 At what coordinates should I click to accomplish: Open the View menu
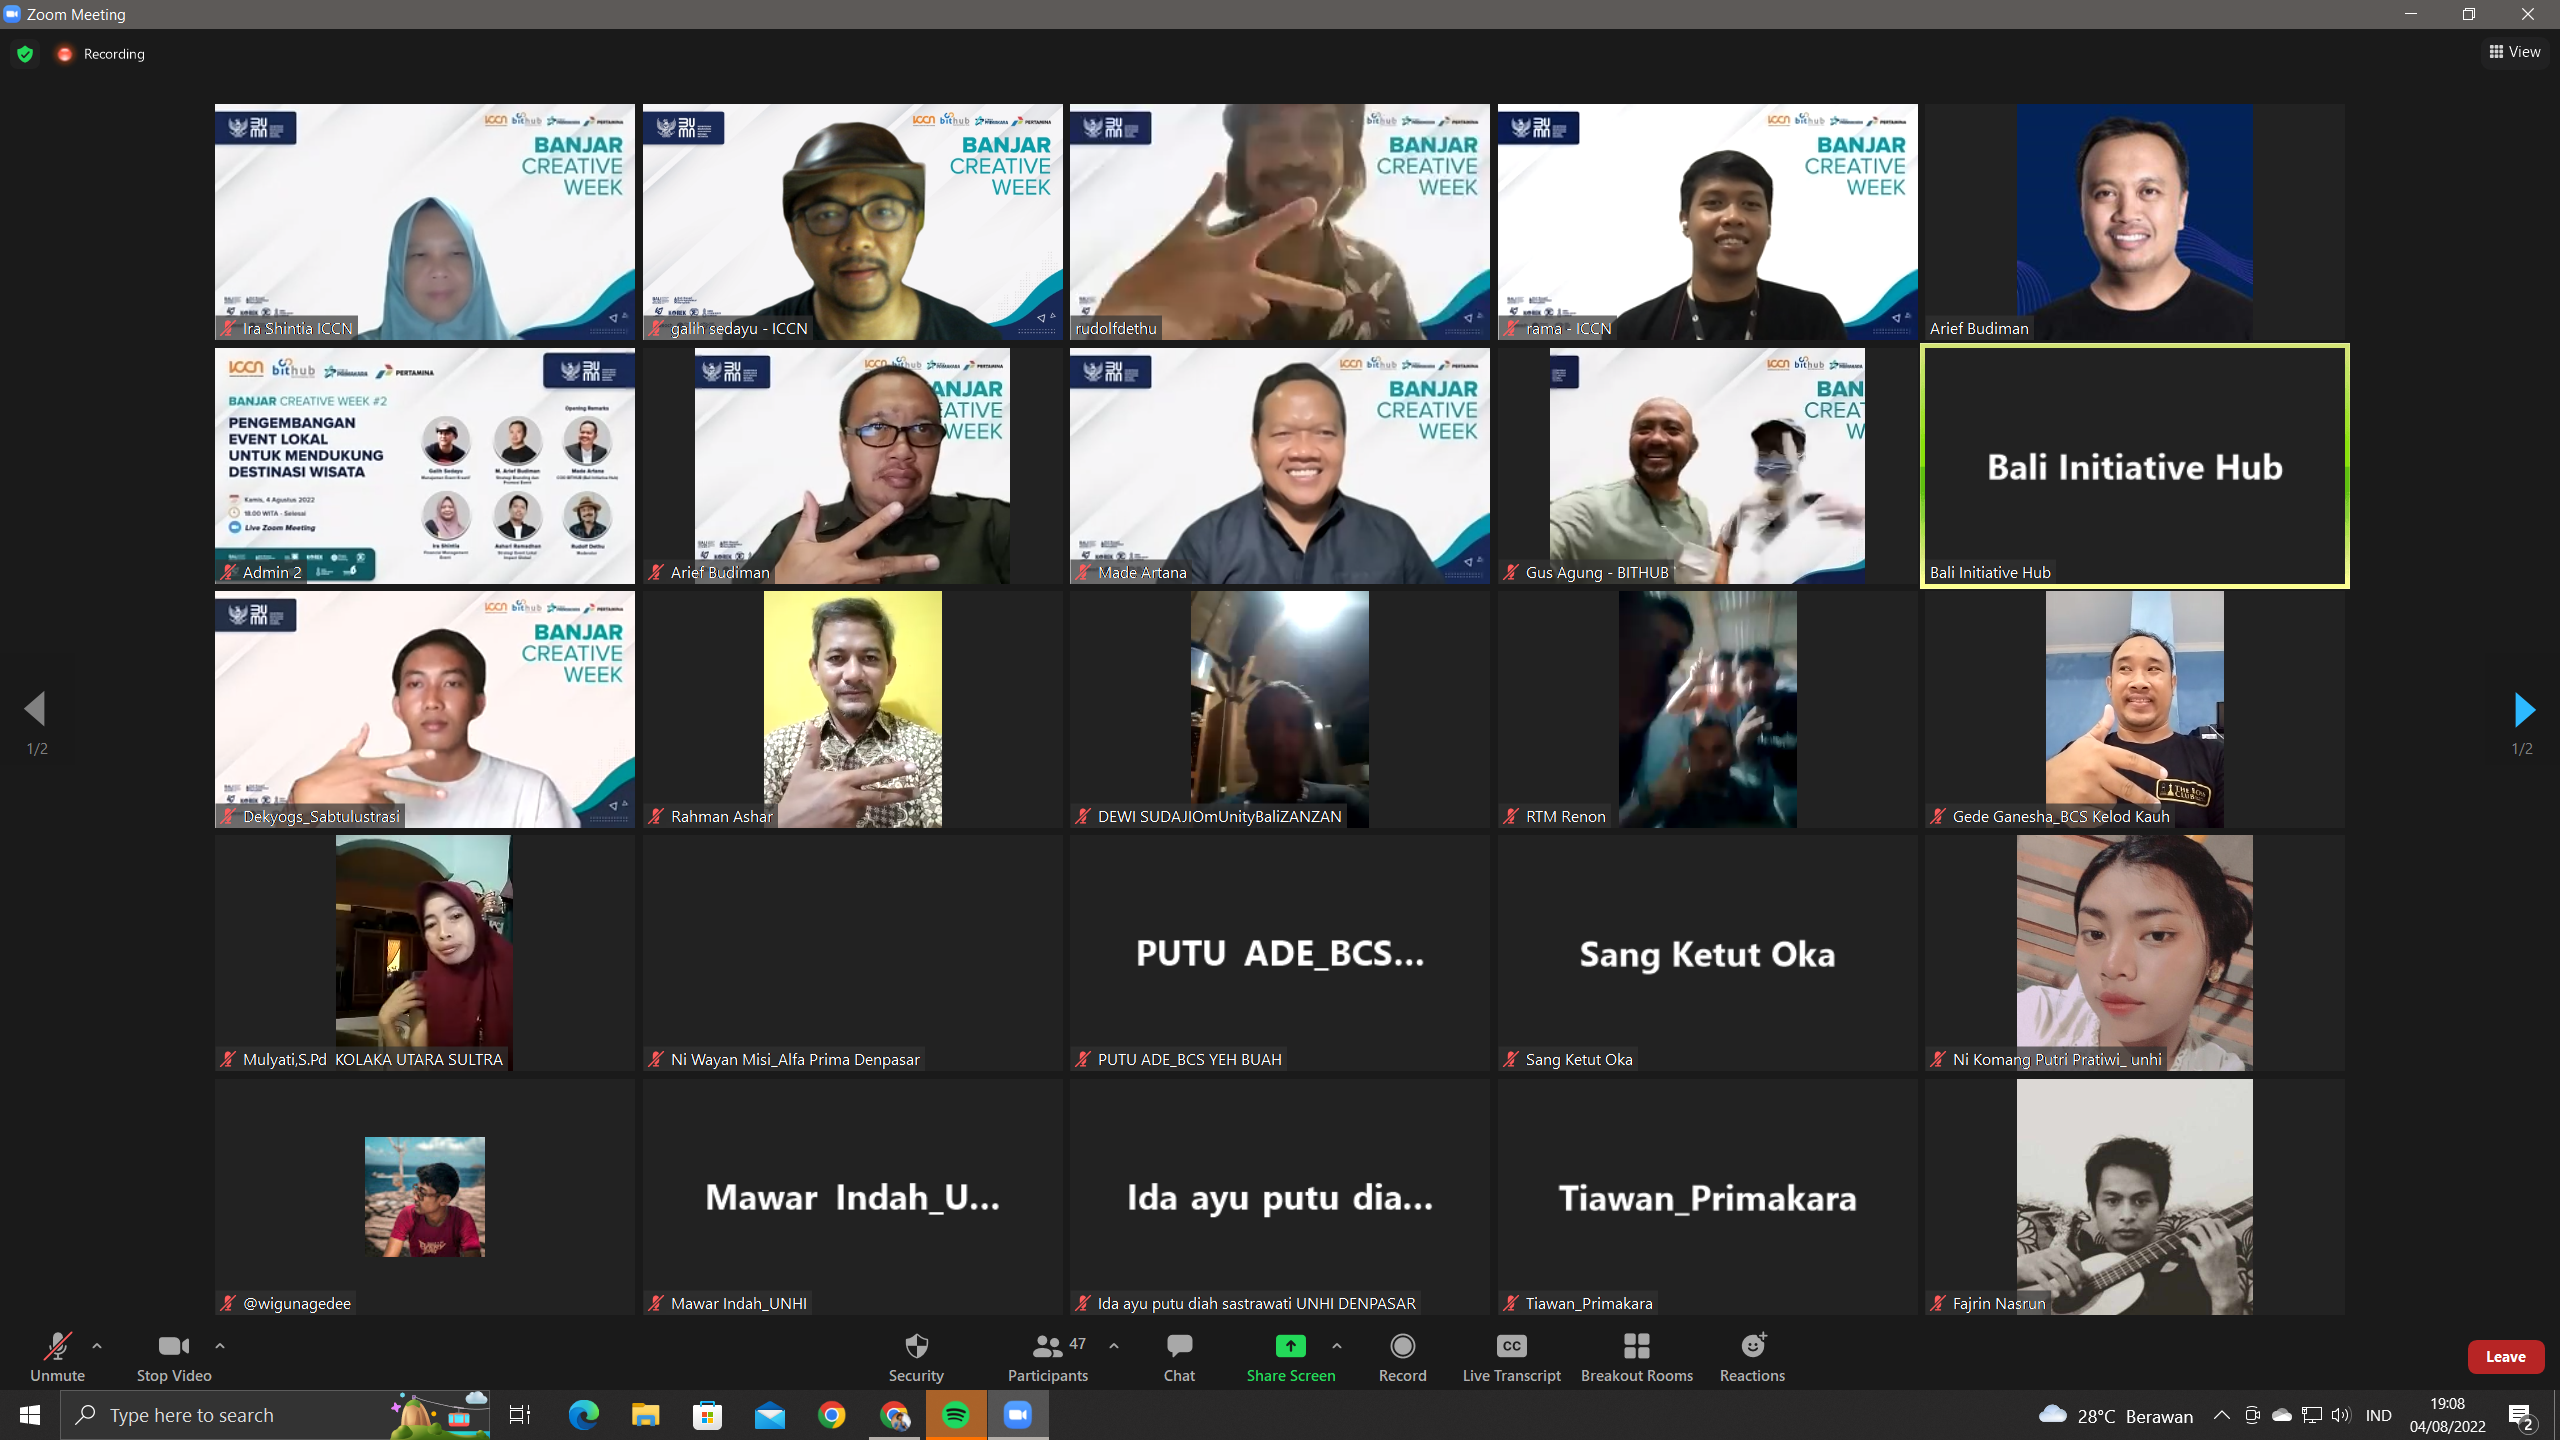[x=2515, y=51]
